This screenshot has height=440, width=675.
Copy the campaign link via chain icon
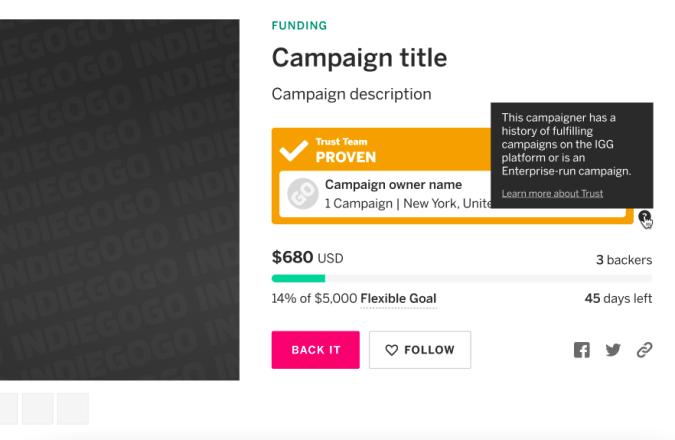(644, 350)
